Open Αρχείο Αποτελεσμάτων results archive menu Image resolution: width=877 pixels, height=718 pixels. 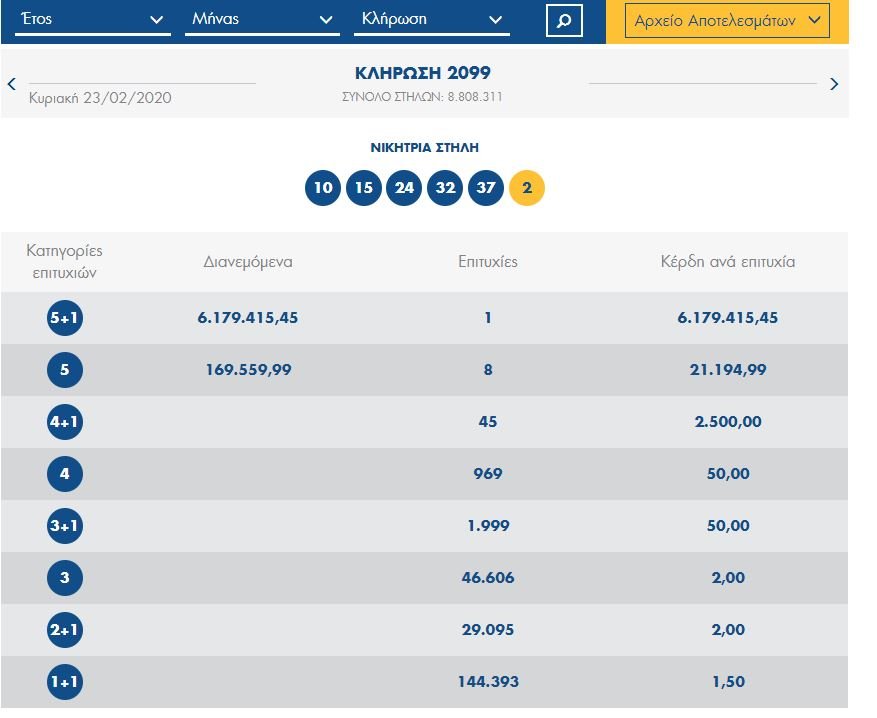[x=727, y=20]
